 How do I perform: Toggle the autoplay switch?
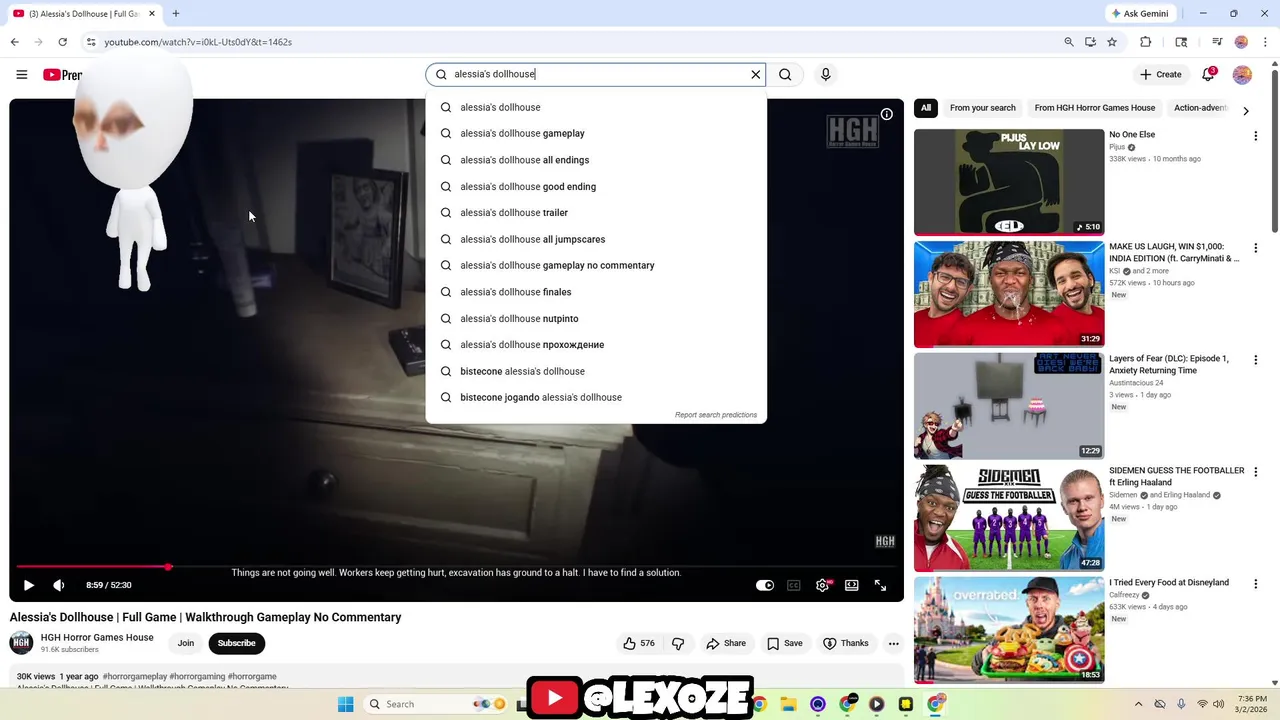[x=765, y=585]
